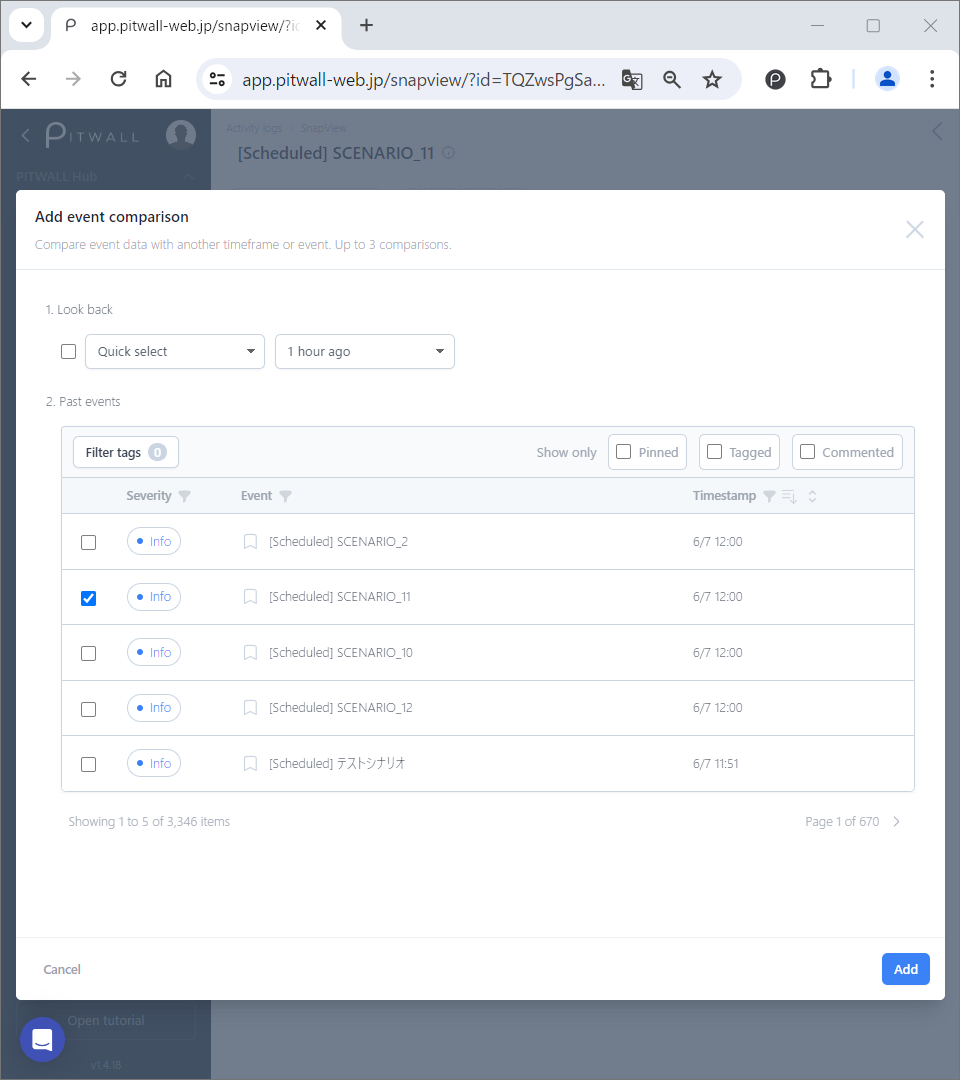Open the chat support bubble
The width and height of the screenshot is (960, 1080).
(42, 1040)
